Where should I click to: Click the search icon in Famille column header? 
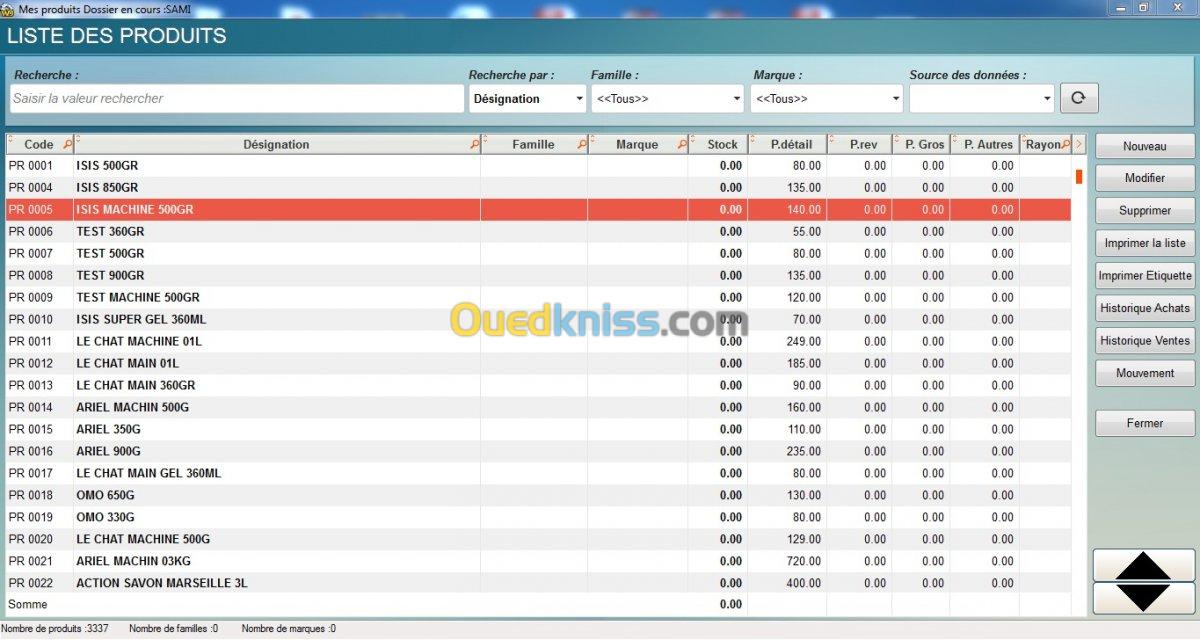[582, 145]
